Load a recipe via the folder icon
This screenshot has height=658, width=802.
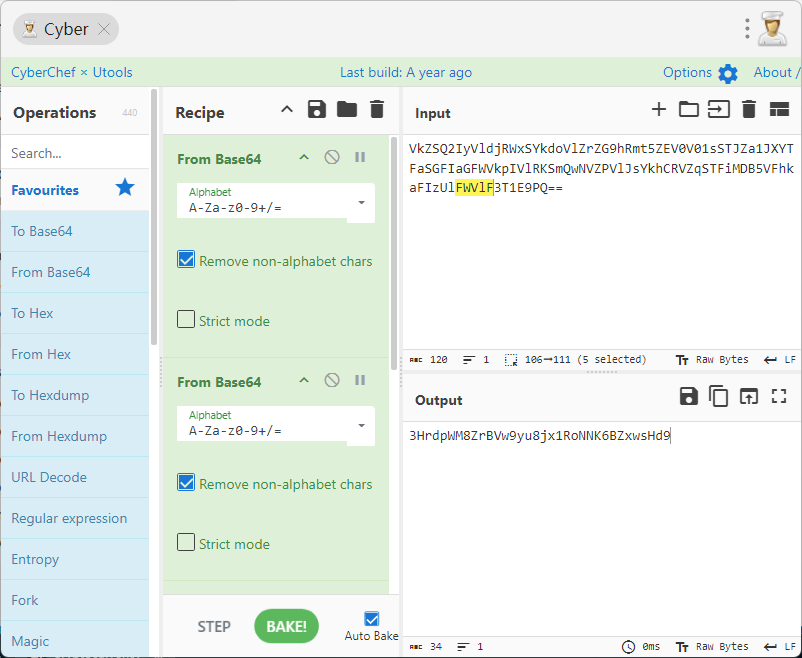(x=347, y=109)
